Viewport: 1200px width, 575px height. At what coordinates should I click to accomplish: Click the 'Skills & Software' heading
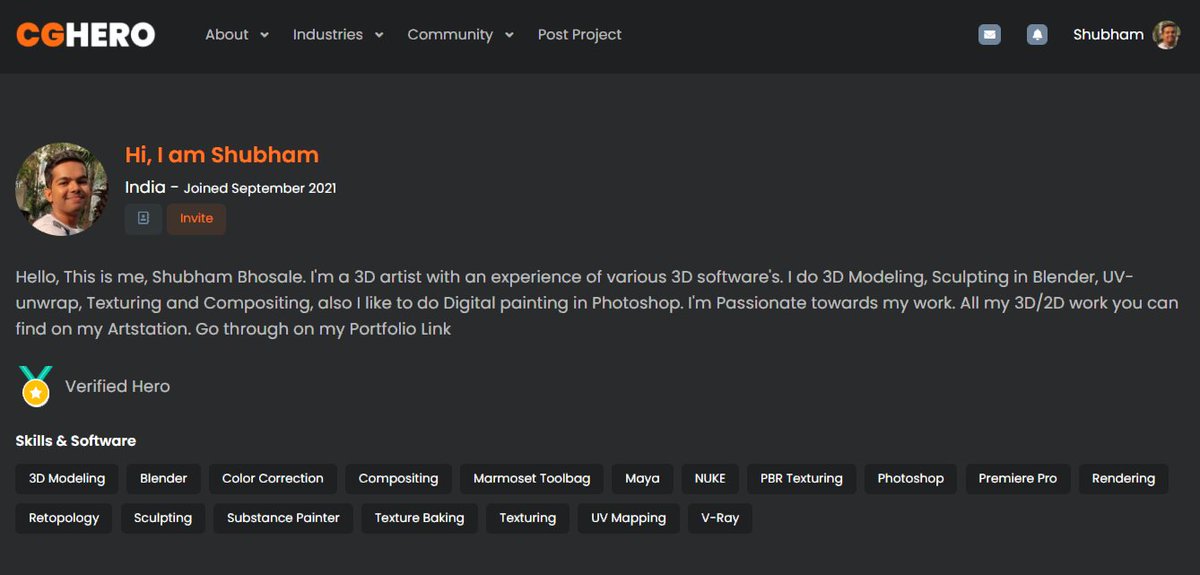click(76, 441)
